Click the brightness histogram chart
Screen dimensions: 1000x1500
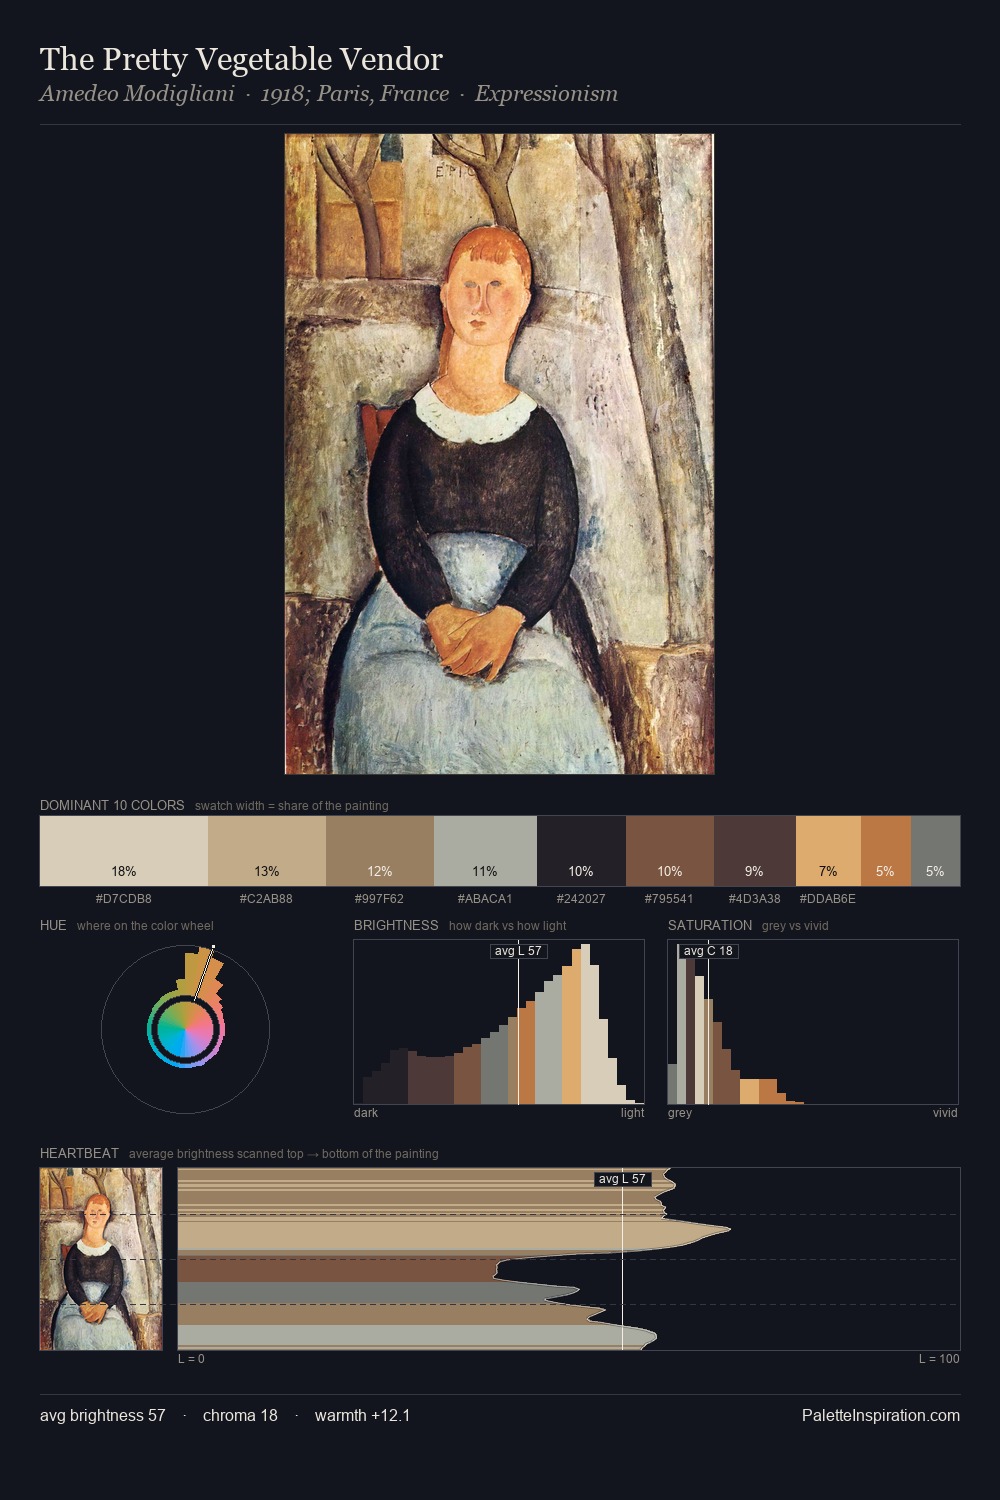pos(499,1022)
